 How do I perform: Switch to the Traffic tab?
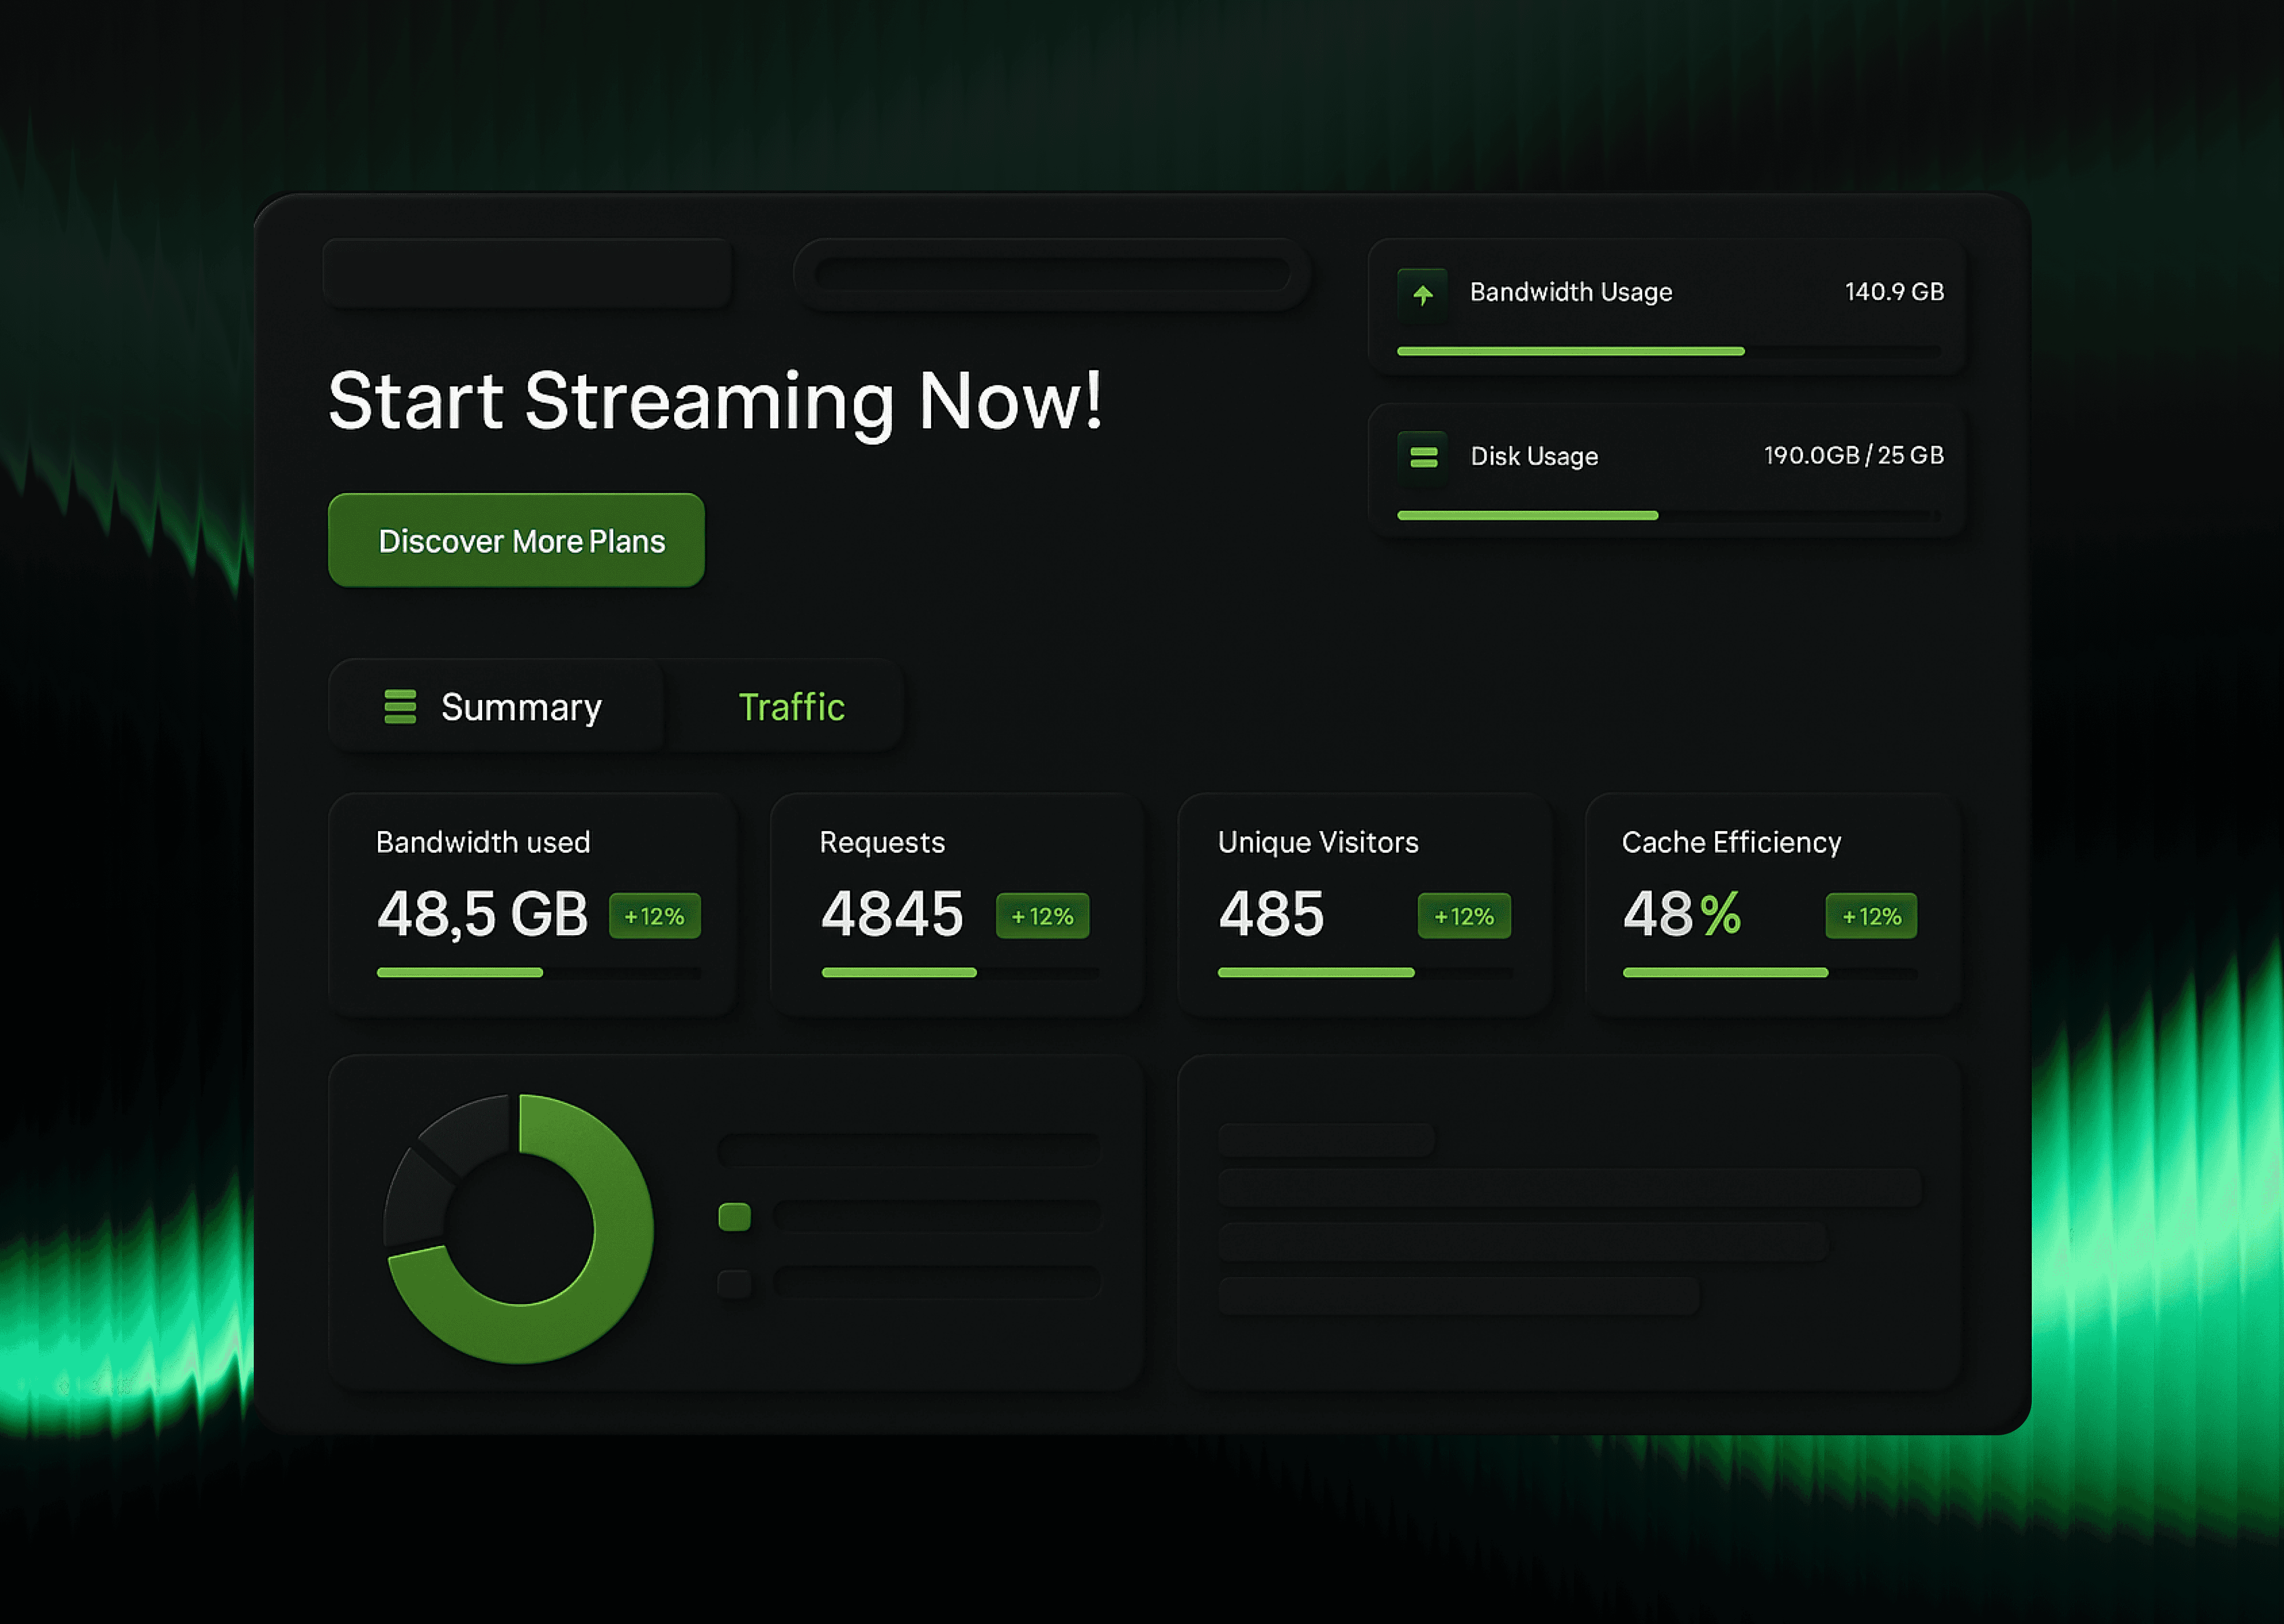point(791,707)
